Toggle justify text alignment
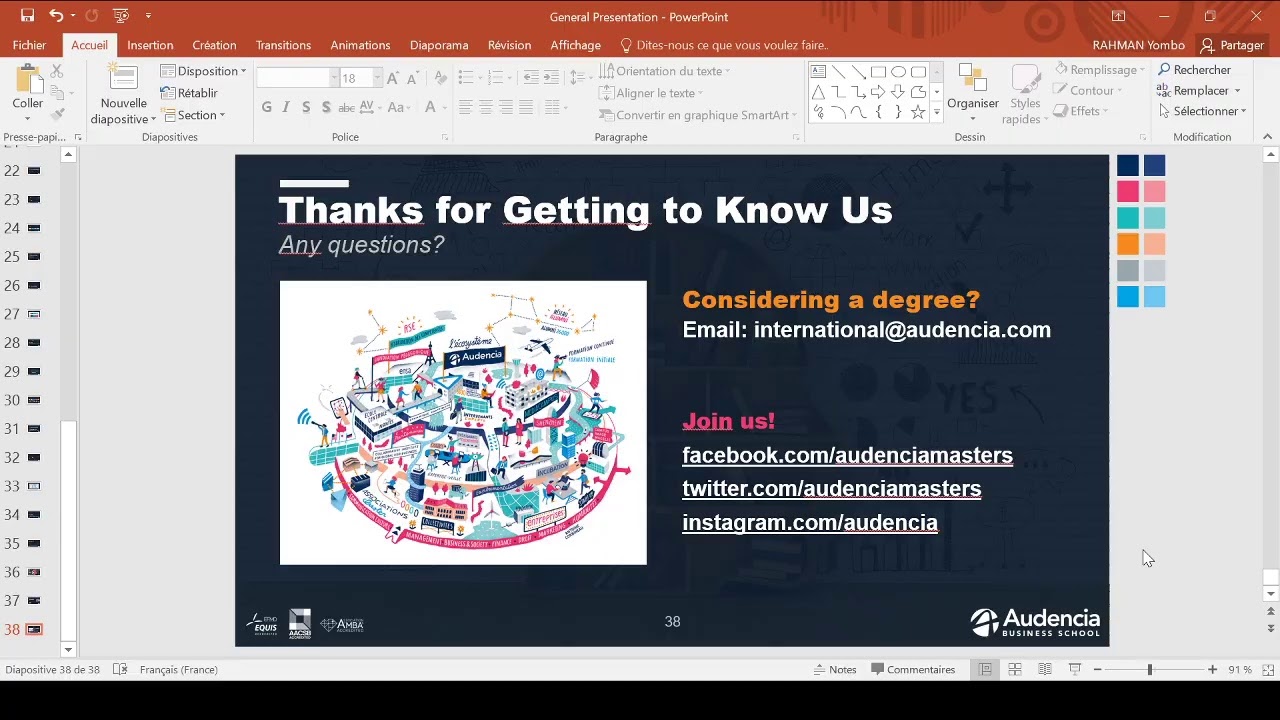This screenshot has width=1280, height=720. point(526,108)
